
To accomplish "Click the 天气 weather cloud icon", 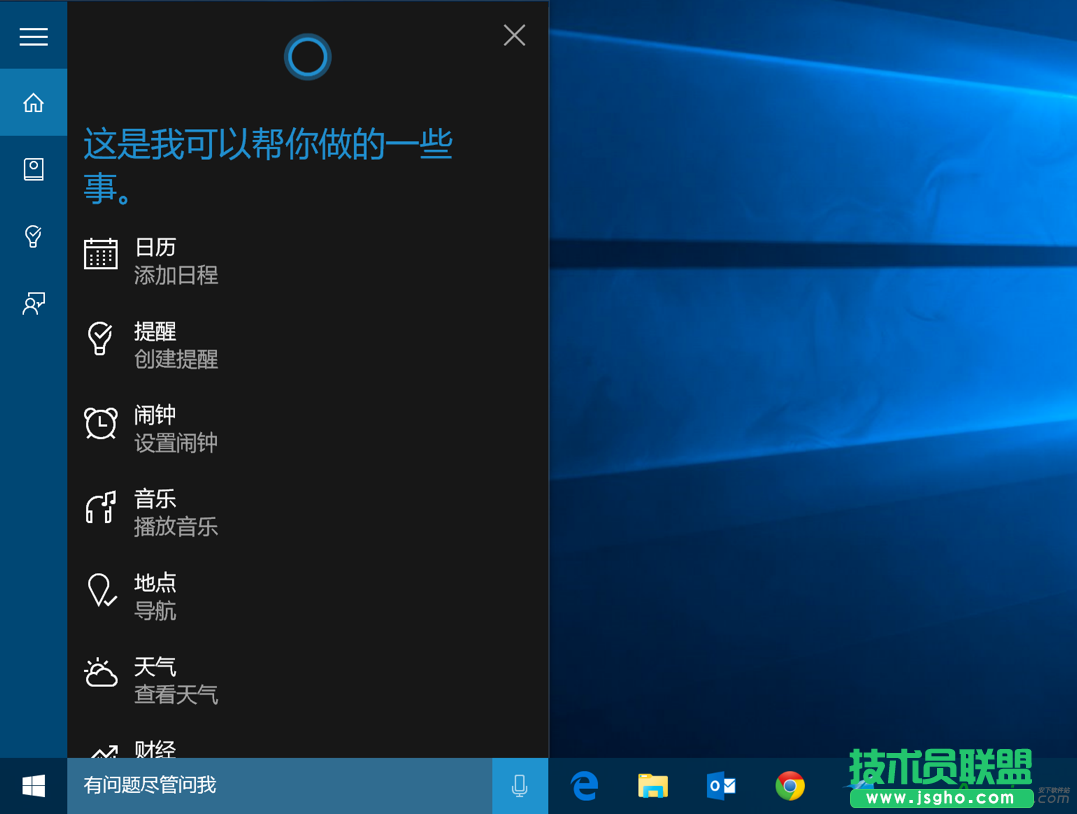I will point(100,675).
